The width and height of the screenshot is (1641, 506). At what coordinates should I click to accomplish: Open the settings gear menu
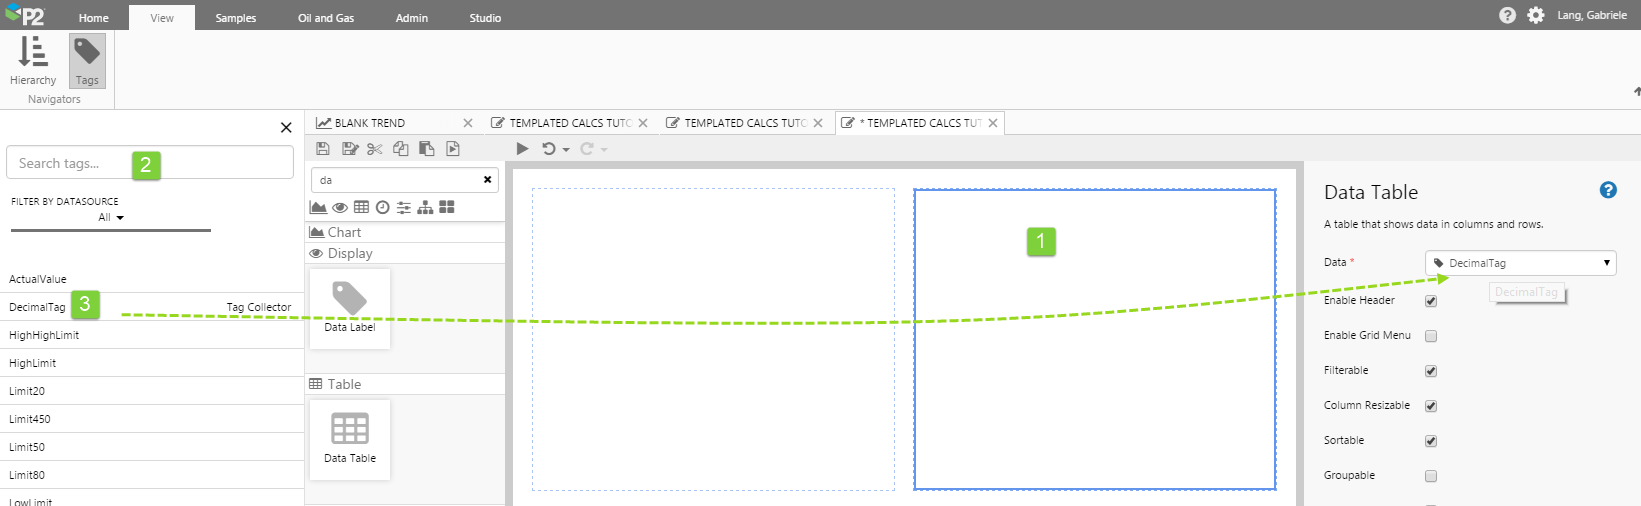click(x=1536, y=15)
